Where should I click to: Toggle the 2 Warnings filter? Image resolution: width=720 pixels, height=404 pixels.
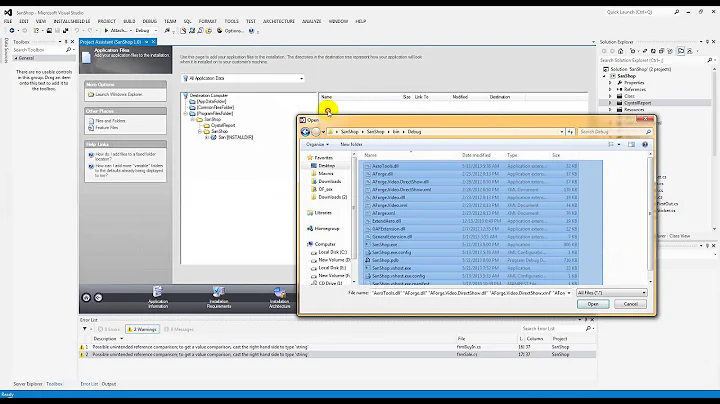142,329
